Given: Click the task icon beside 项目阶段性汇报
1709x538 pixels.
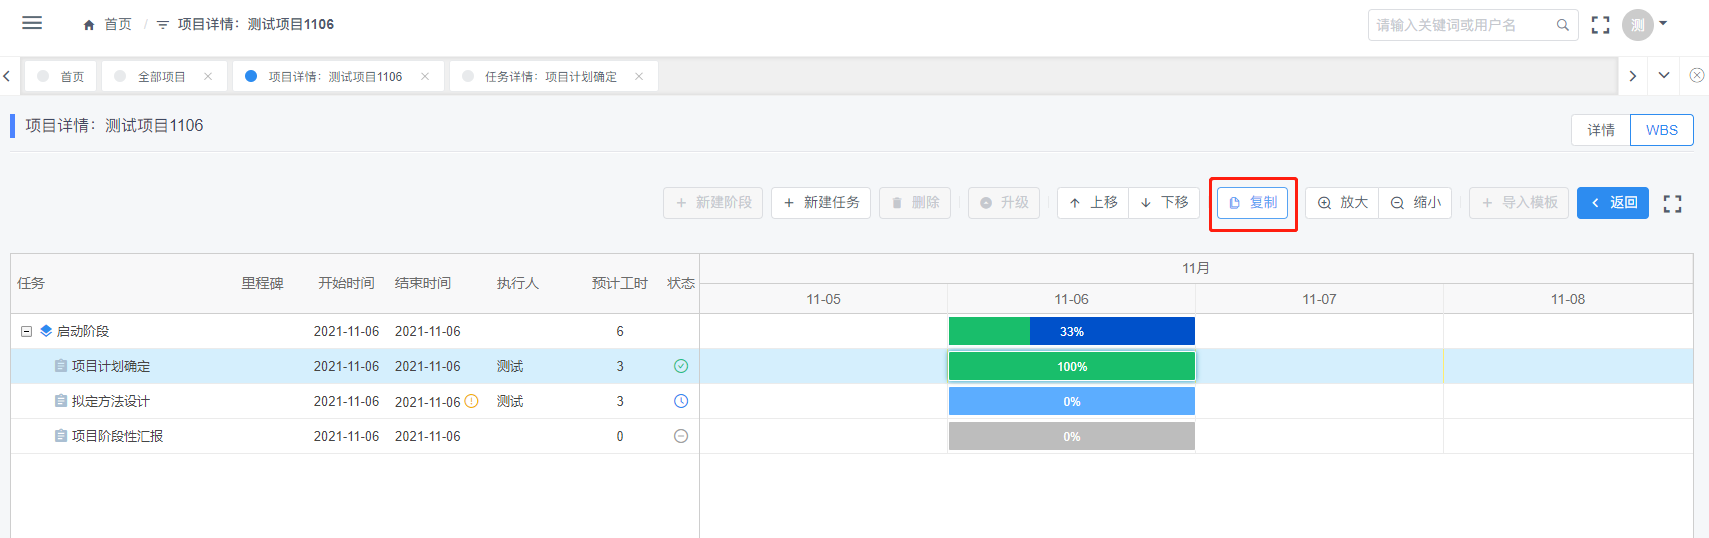Looking at the screenshot, I should [61, 436].
